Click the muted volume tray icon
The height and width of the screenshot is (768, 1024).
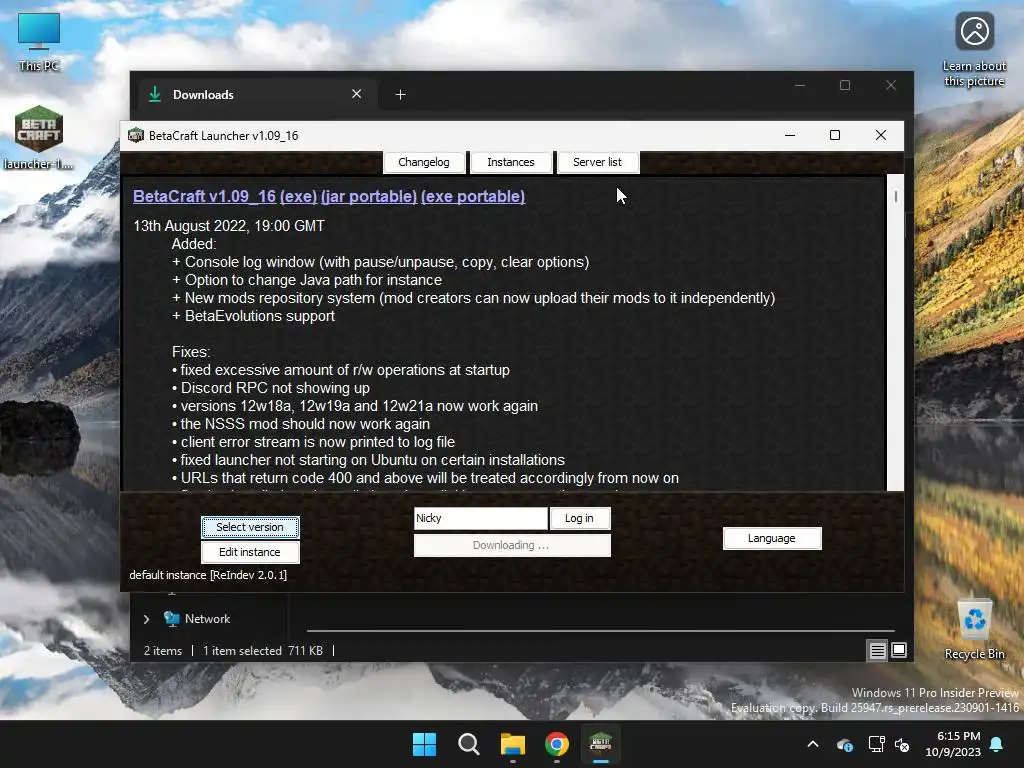tap(902, 744)
